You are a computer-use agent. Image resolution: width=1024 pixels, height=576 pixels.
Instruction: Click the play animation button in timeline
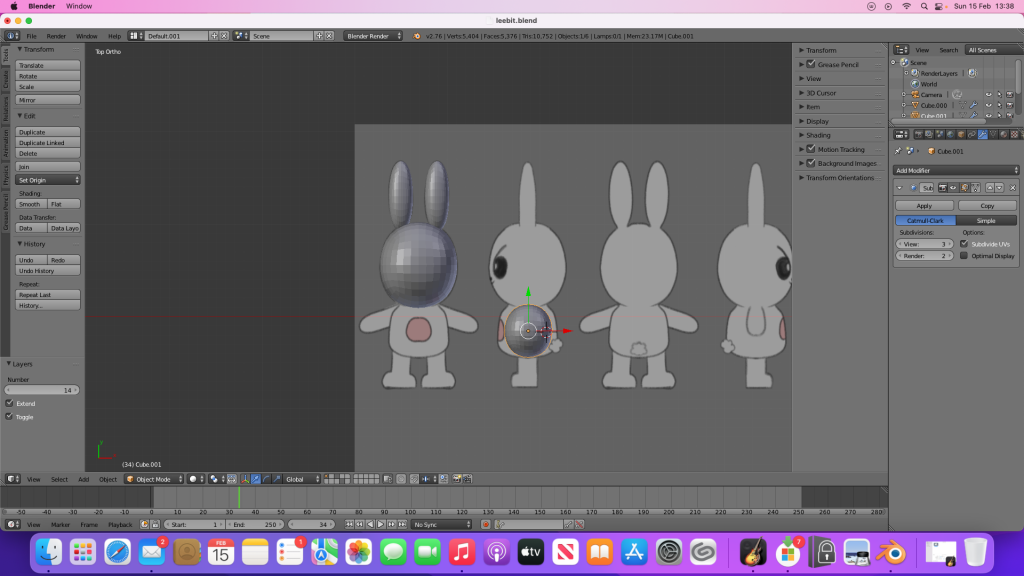[379, 524]
